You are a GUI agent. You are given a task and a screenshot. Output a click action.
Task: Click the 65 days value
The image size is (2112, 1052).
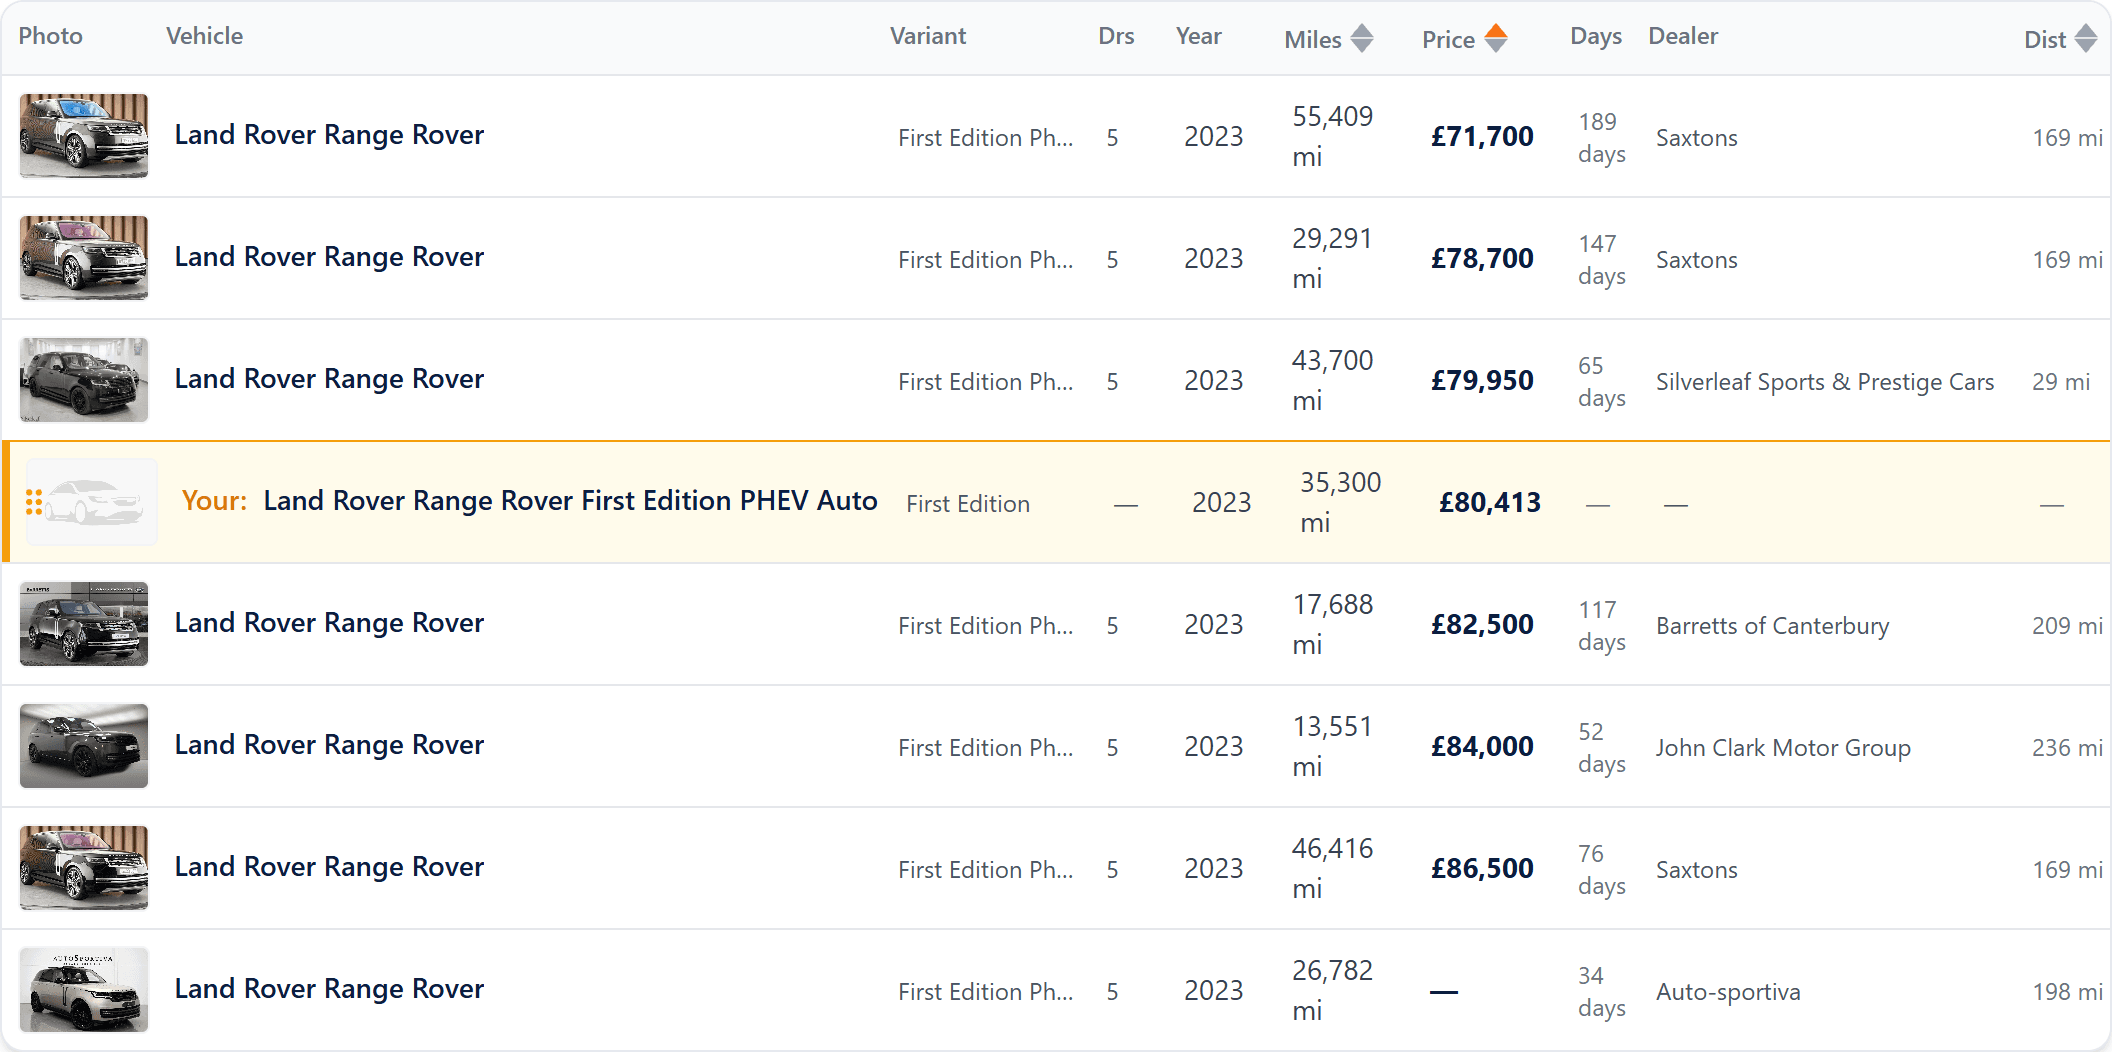click(x=1602, y=381)
